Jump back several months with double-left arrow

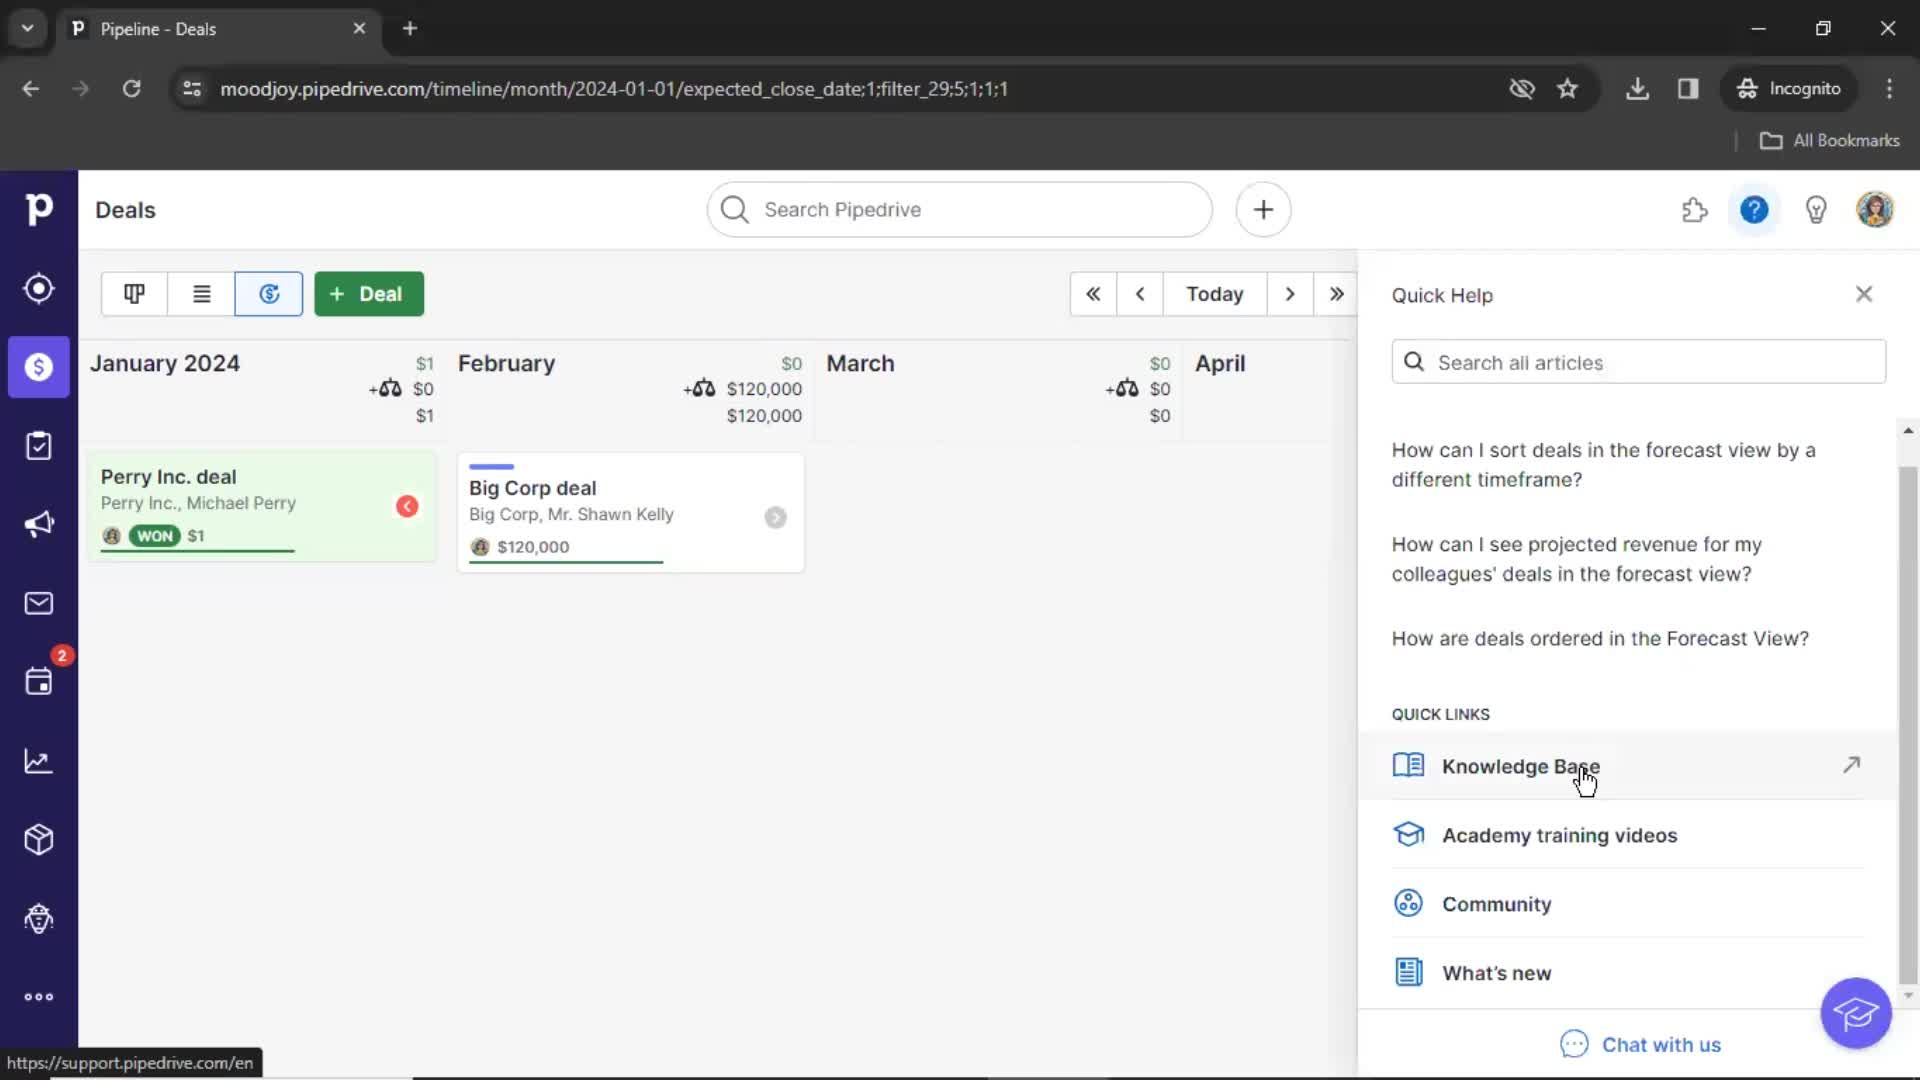tap(1093, 294)
